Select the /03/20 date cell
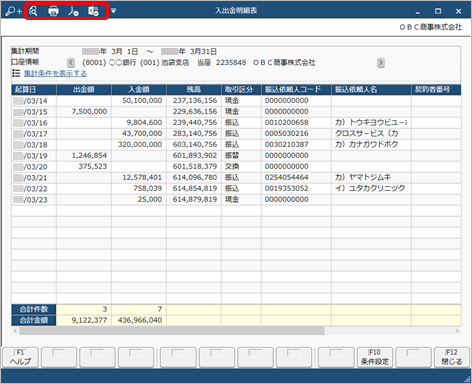472x384 pixels. point(34,167)
